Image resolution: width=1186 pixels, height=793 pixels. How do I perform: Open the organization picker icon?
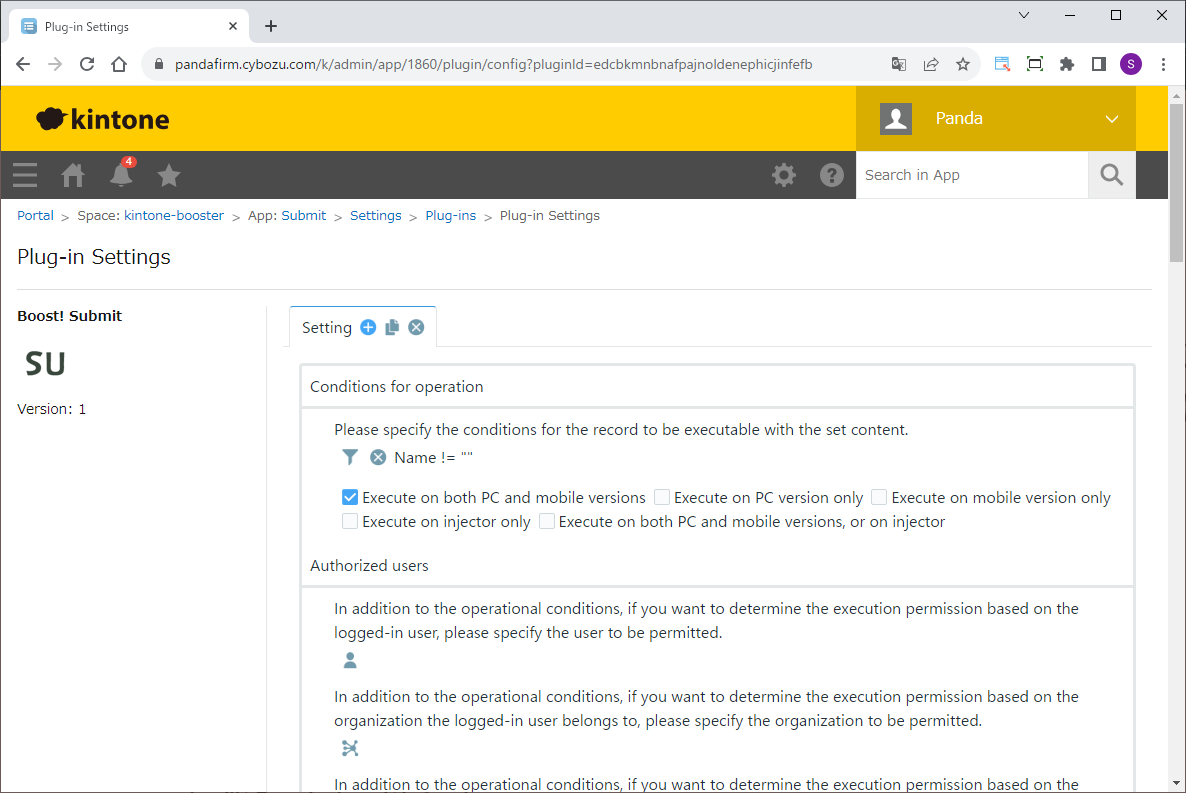point(349,748)
